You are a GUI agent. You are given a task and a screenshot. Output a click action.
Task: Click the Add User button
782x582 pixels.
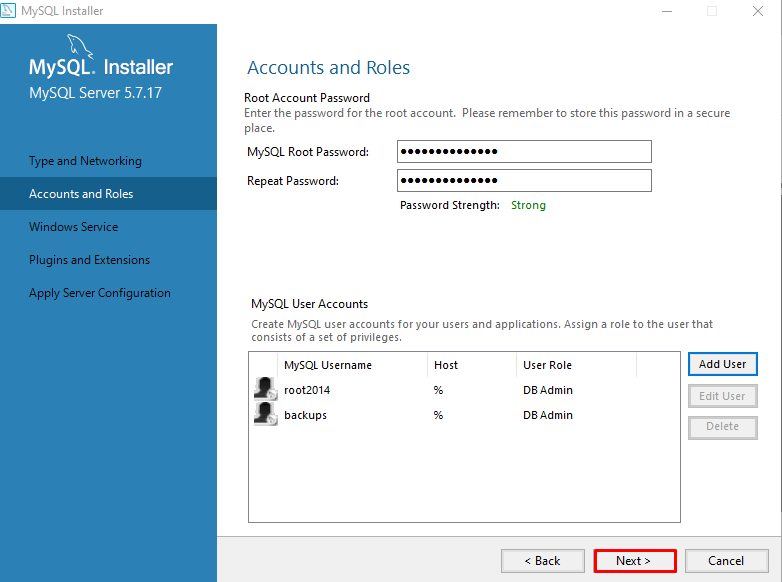click(x=723, y=364)
